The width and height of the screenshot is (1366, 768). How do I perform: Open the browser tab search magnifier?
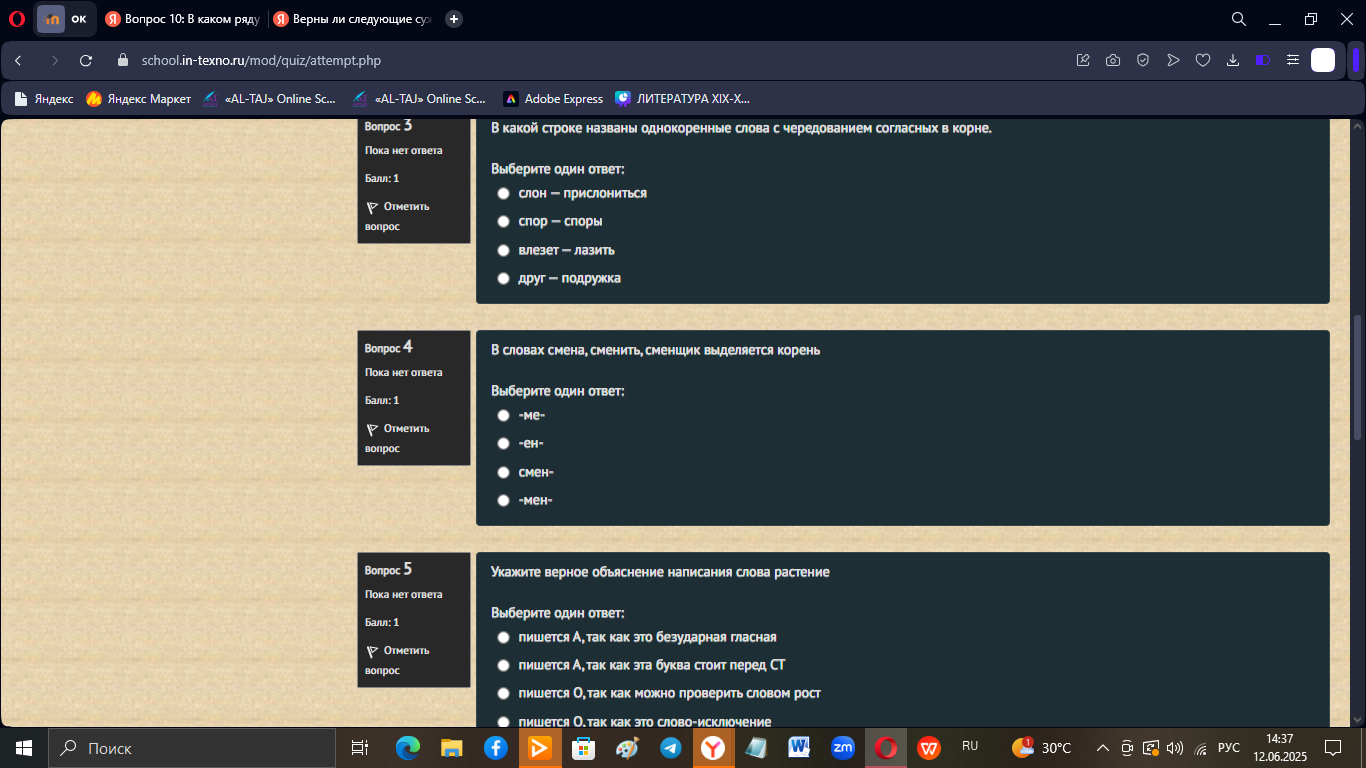(x=1238, y=19)
